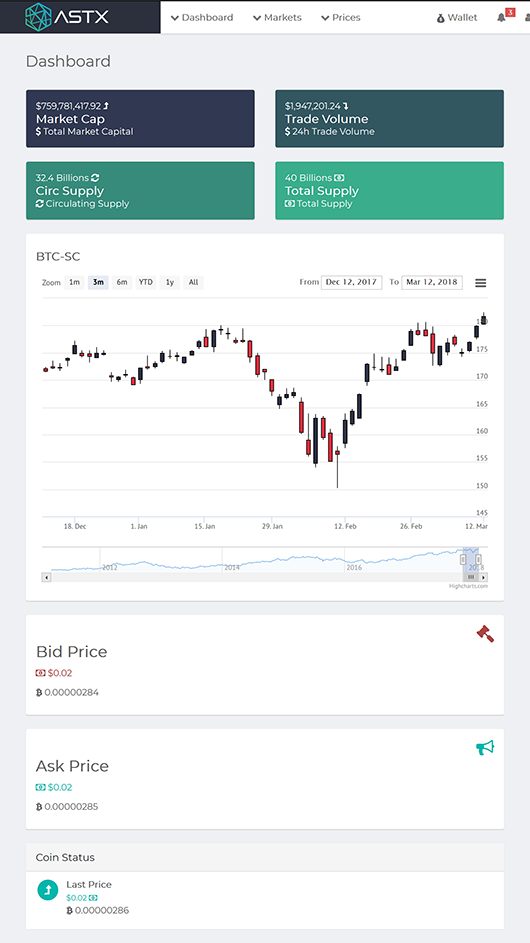This screenshot has height=943, width=530.
Task: Click the Wallet money bag icon
Action: pos(441,18)
